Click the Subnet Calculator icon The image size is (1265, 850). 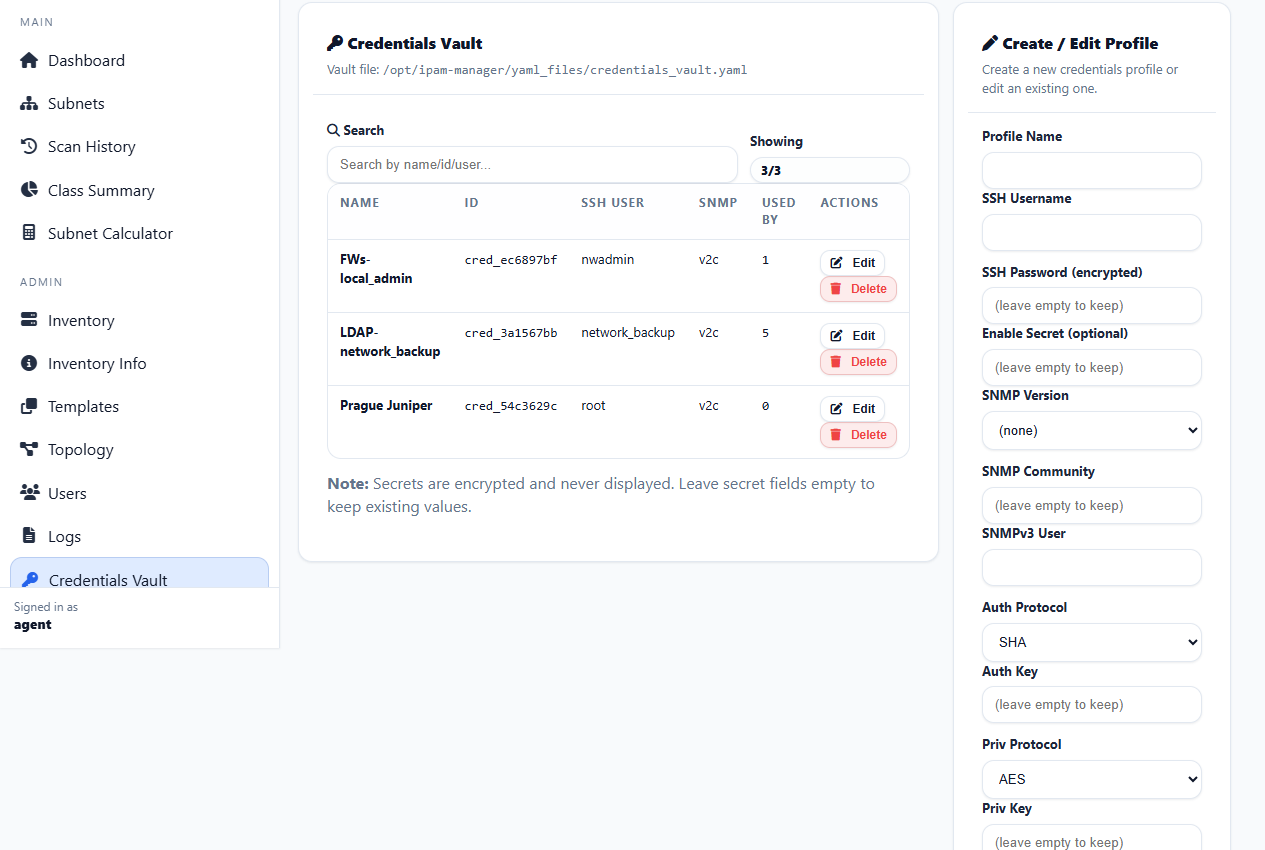[x=29, y=233]
